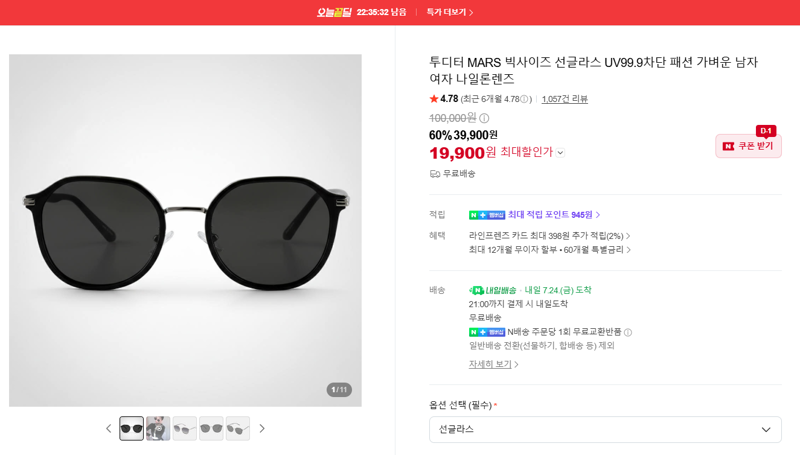Click 특가 더보기 in the red banner
This screenshot has height=455, width=800.
click(x=450, y=12)
